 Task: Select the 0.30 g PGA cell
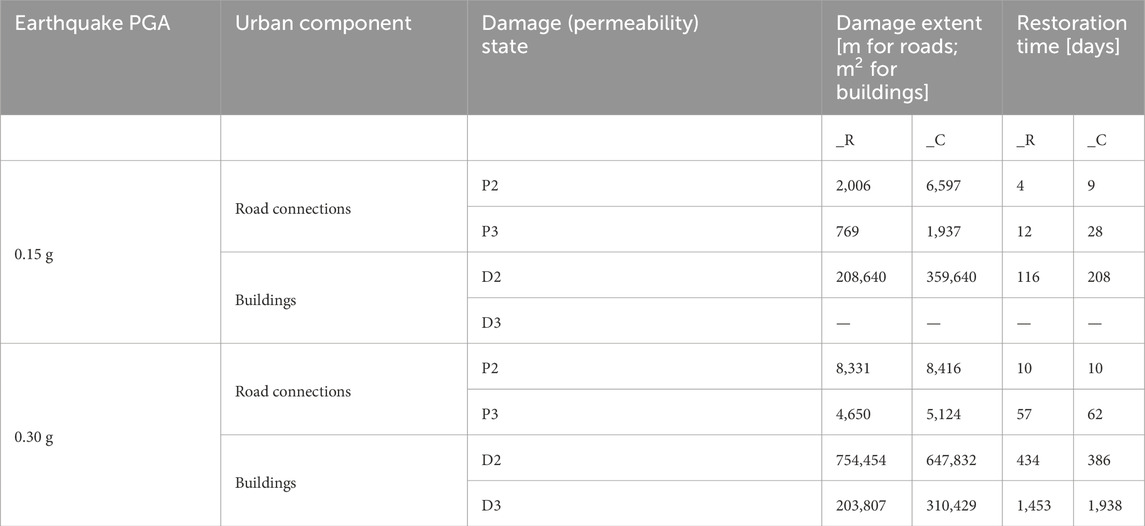click(x=33, y=437)
